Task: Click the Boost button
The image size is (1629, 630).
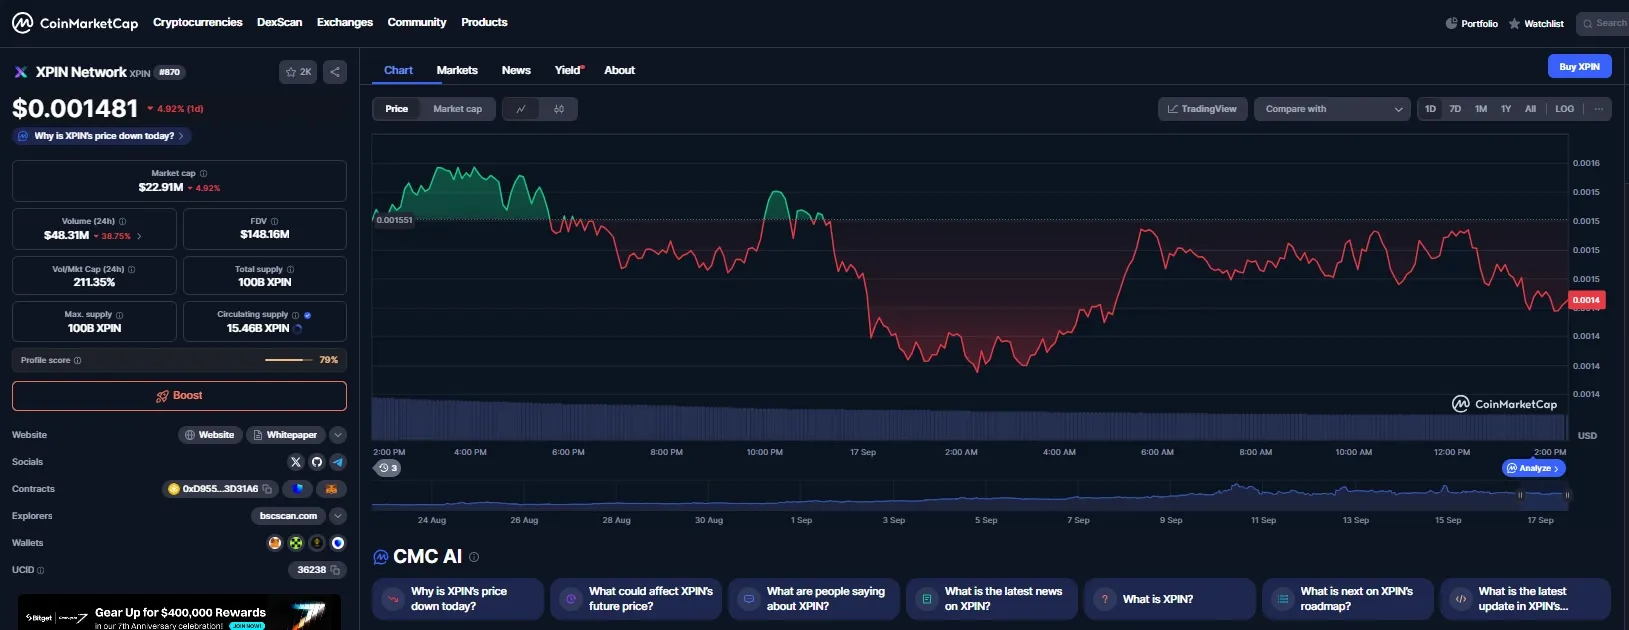Action: click(179, 396)
